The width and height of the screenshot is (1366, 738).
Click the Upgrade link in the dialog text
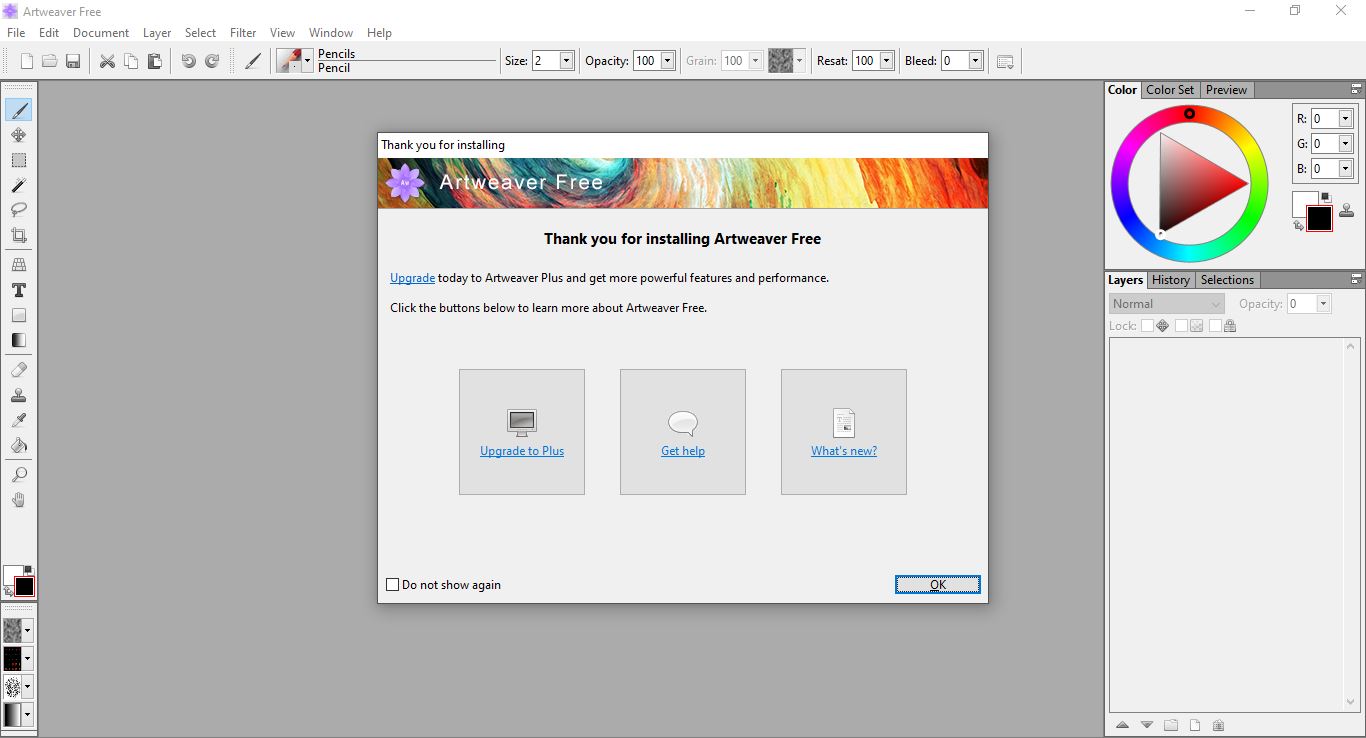click(412, 278)
